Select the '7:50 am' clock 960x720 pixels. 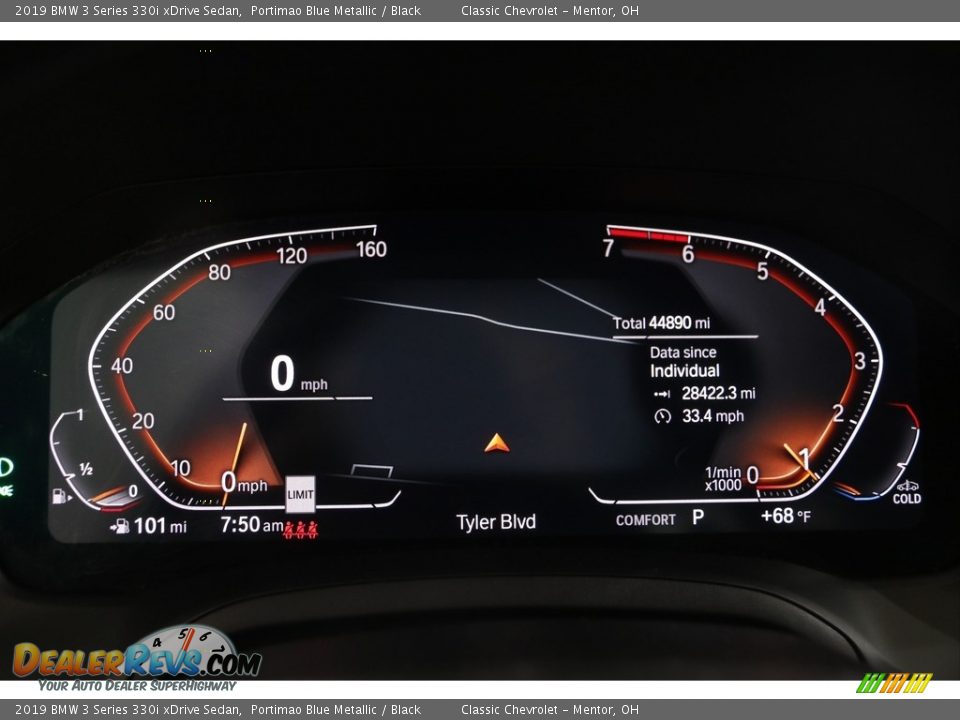(x=252, y=525)
